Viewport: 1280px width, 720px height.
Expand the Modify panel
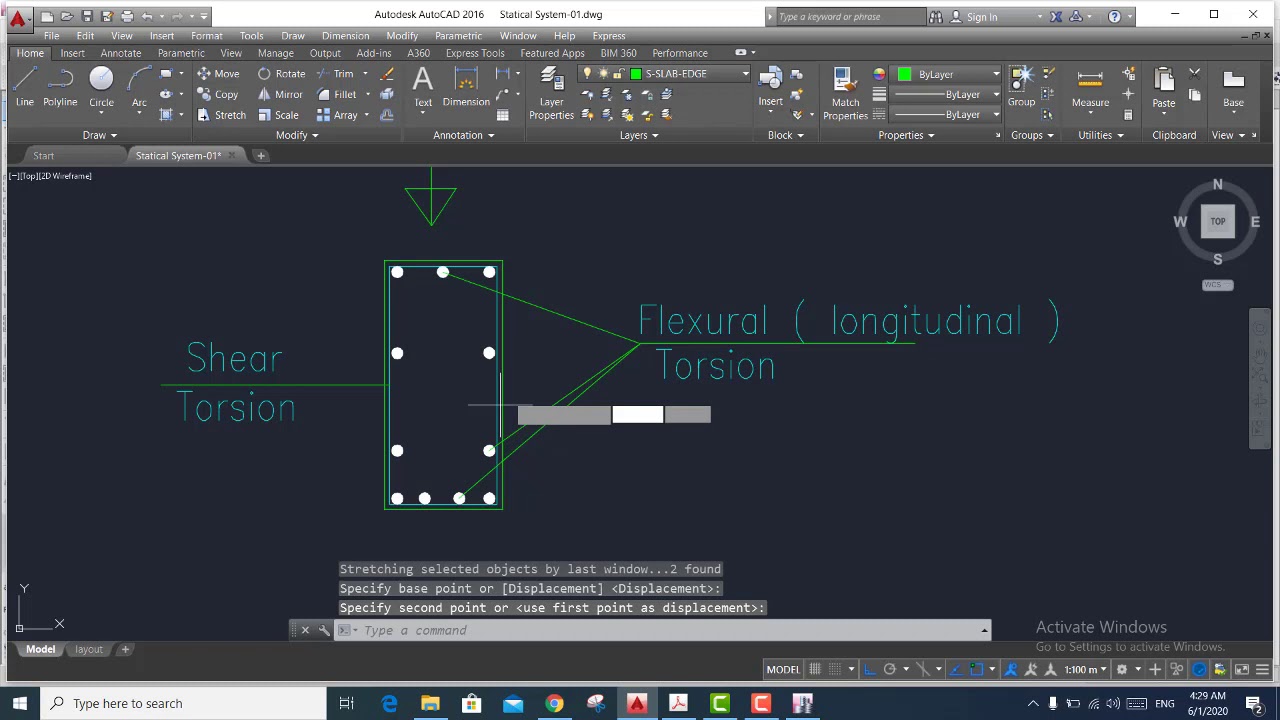point(297,135)
